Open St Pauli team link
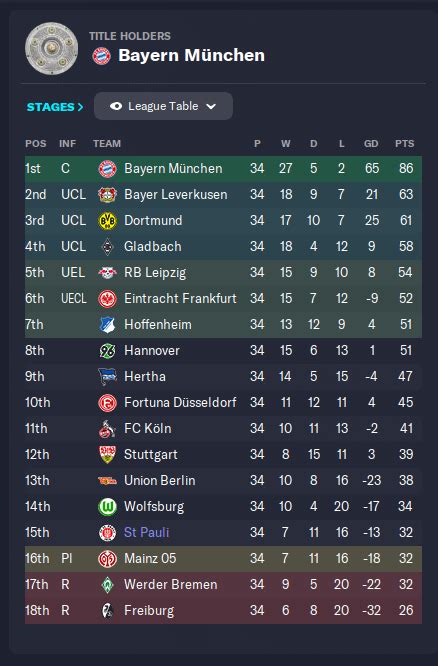 tap(147, 532)
